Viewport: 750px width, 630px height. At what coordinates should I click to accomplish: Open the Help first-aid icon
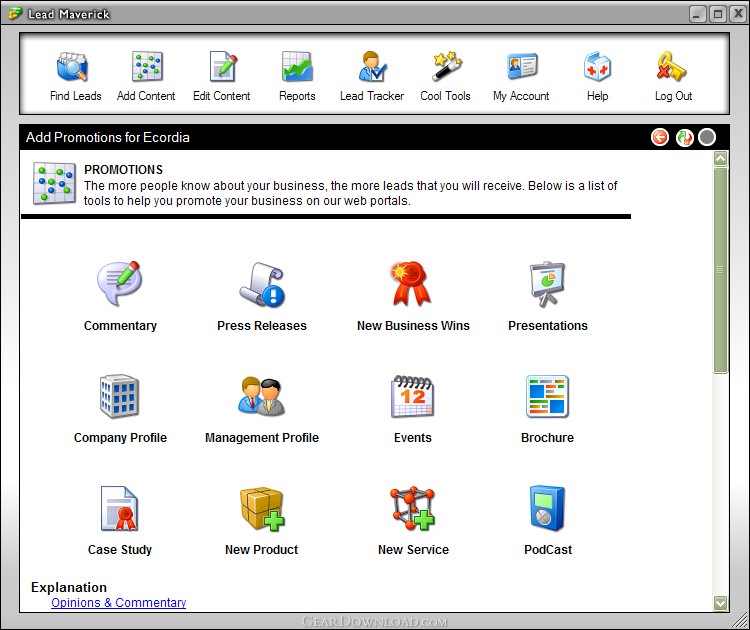click(597, 66)
